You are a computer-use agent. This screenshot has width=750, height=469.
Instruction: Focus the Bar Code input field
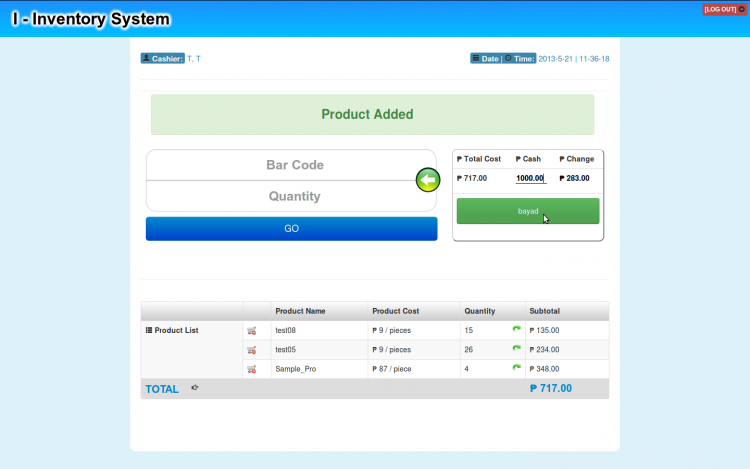pyautogui.click(x=291, y=165)
